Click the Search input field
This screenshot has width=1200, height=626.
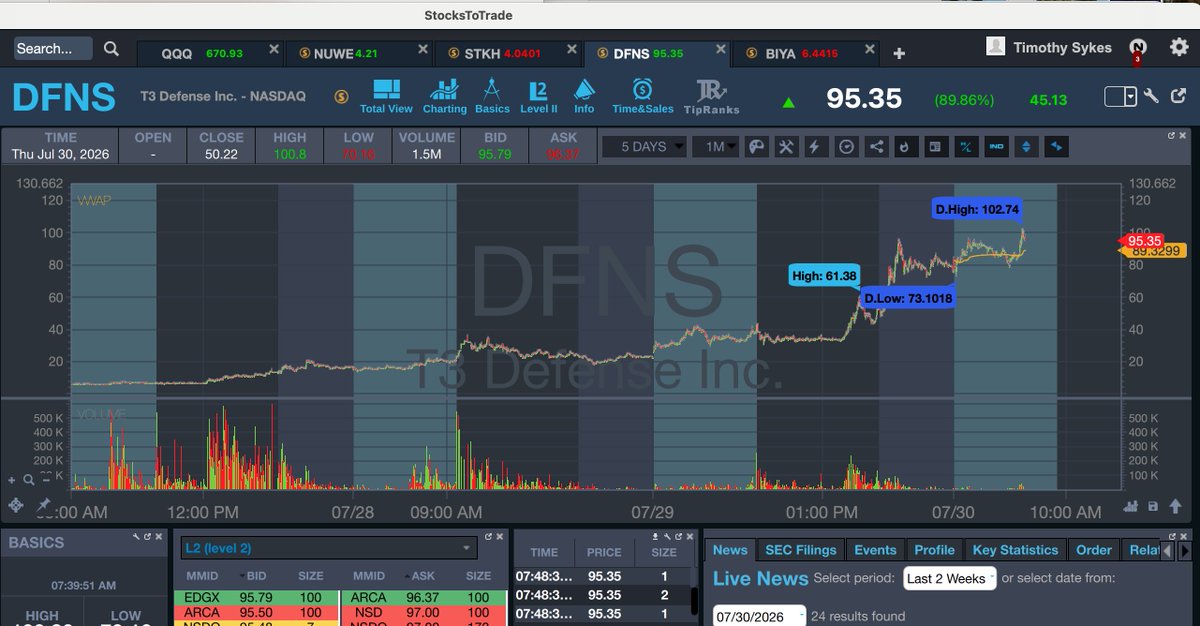pyautogui.click(x=53, y=48)
